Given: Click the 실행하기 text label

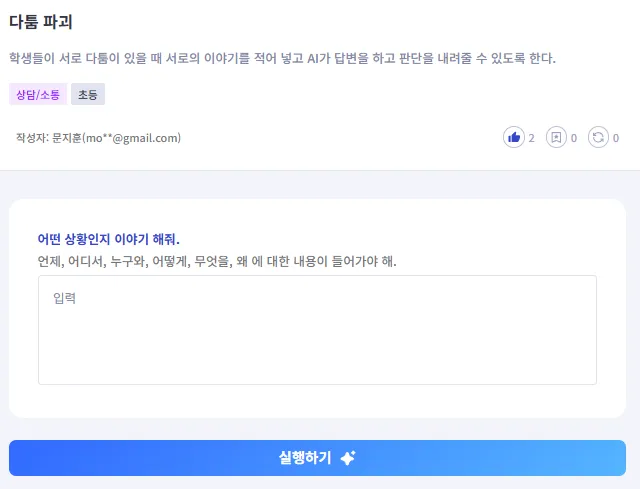Looking at the screenshot, I should pos(305,458).
